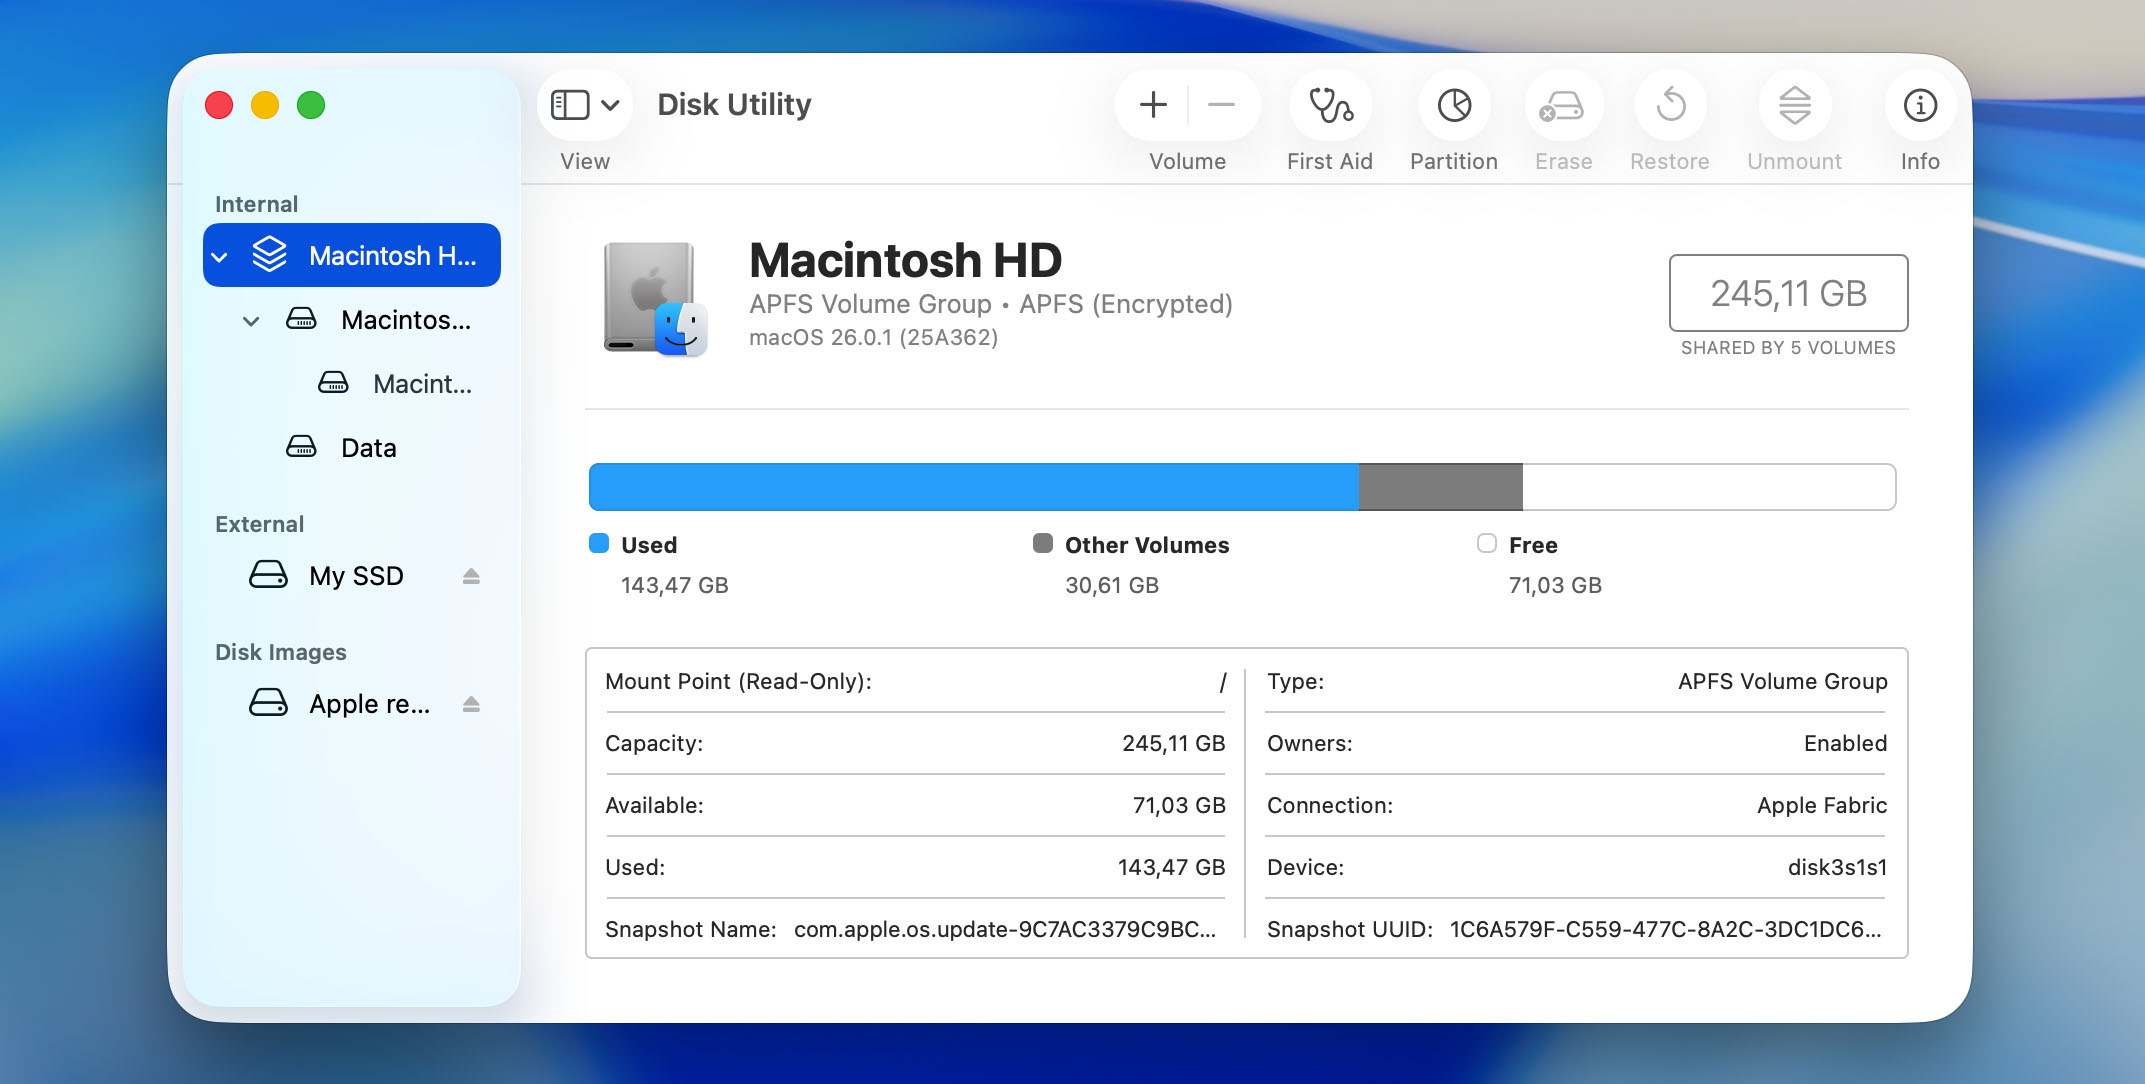Click the Owners value Enabled

[1845, 743]
